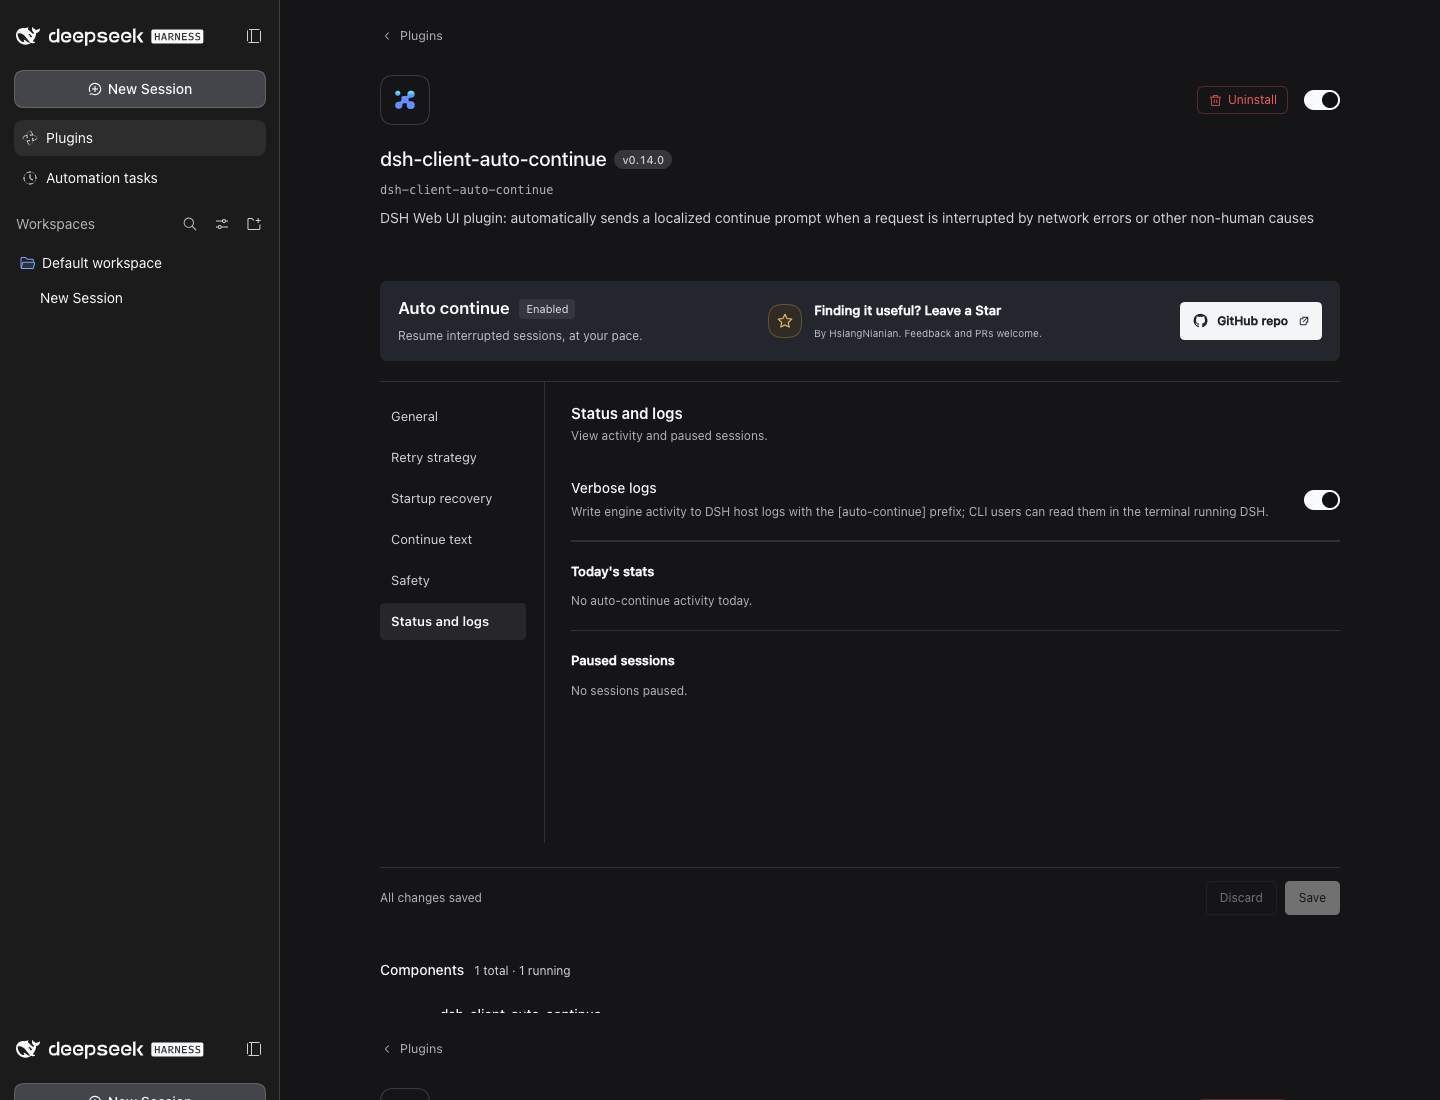Open Plugins in the sidebar
1440x1100 pixels.
tap(140, 138)
